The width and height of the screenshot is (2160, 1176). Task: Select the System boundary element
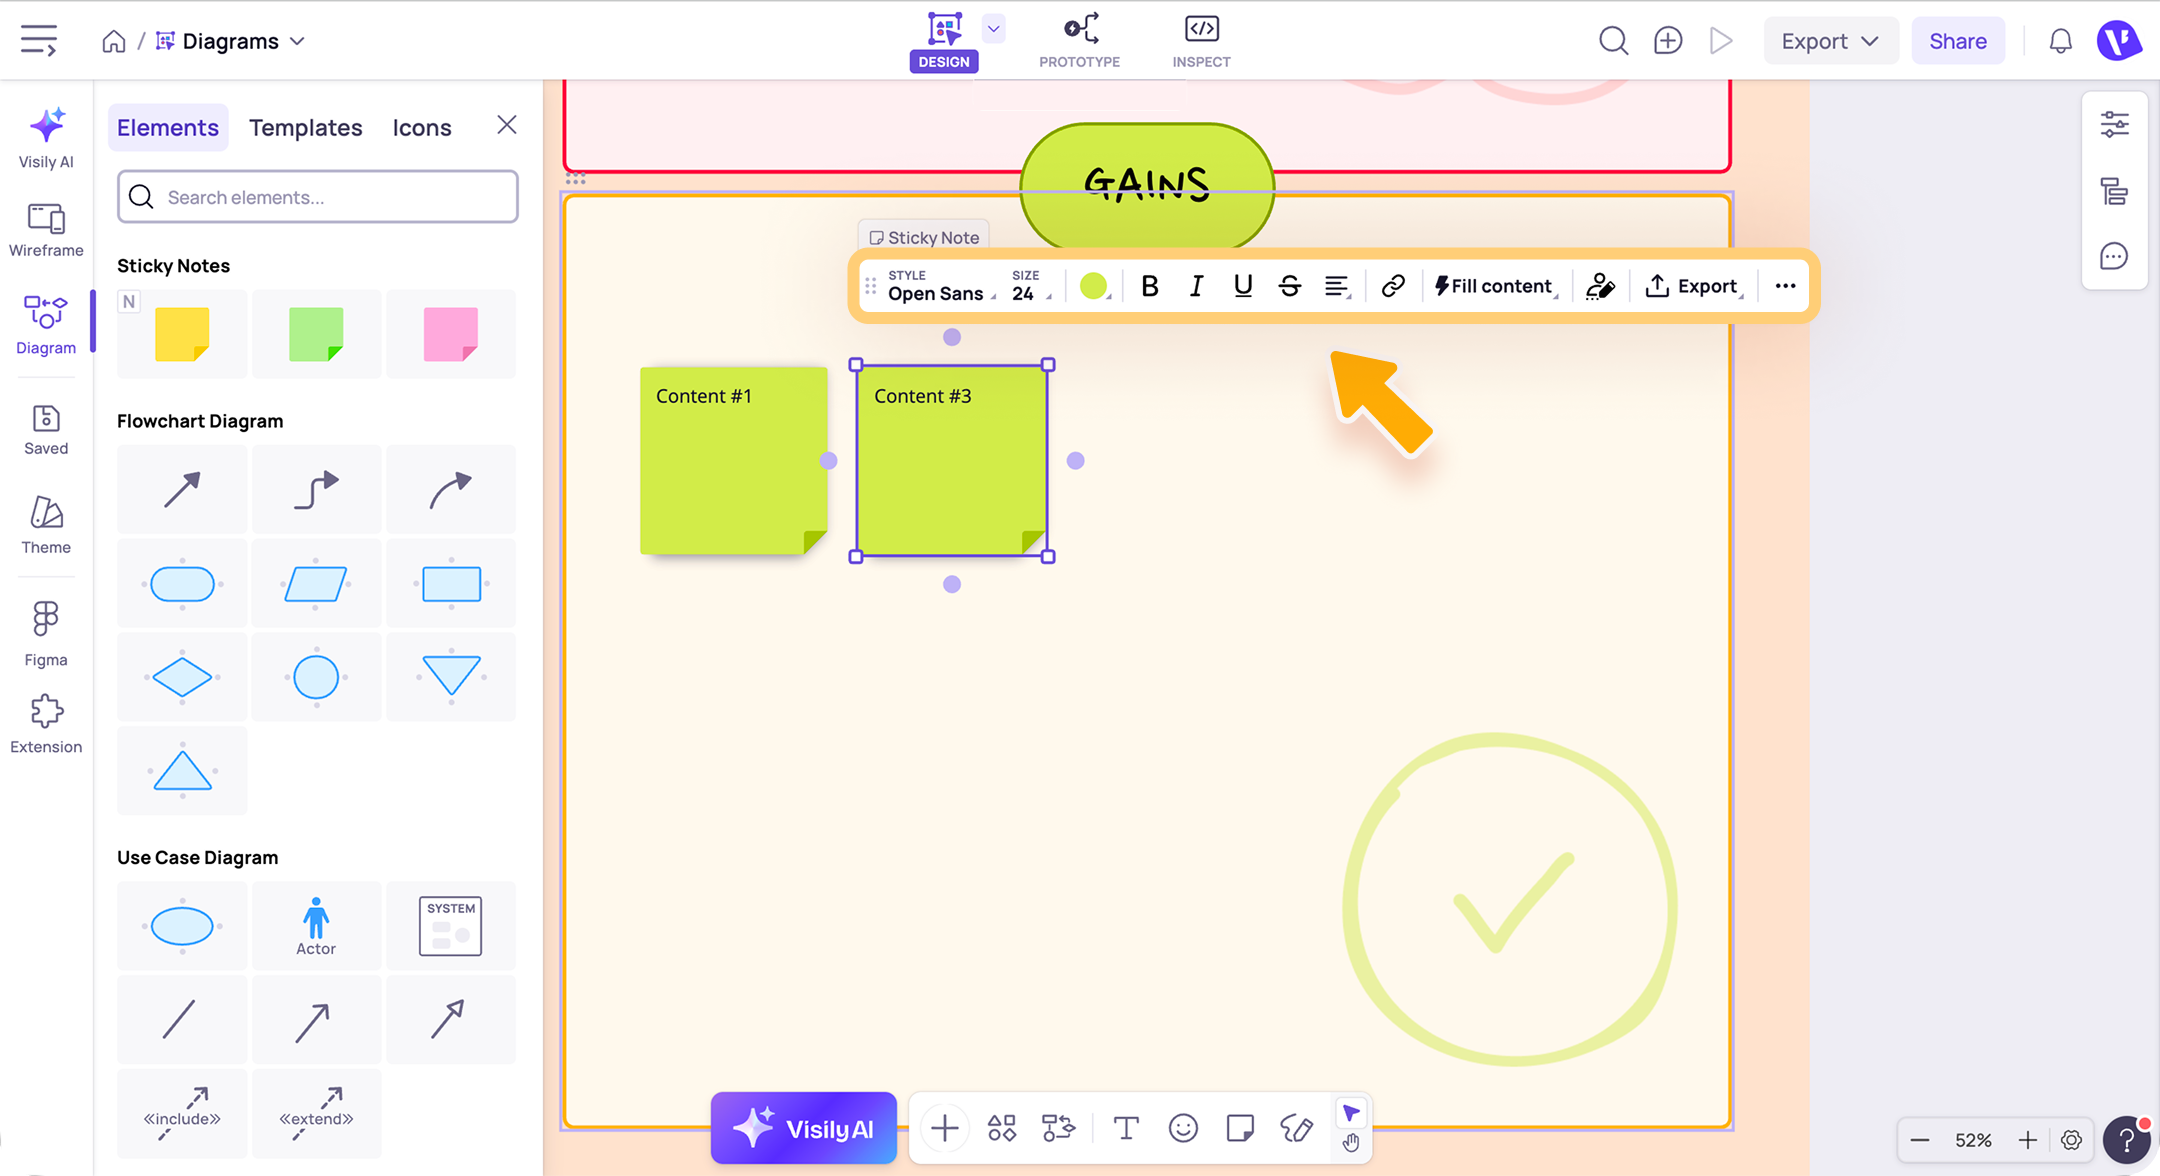451,926
